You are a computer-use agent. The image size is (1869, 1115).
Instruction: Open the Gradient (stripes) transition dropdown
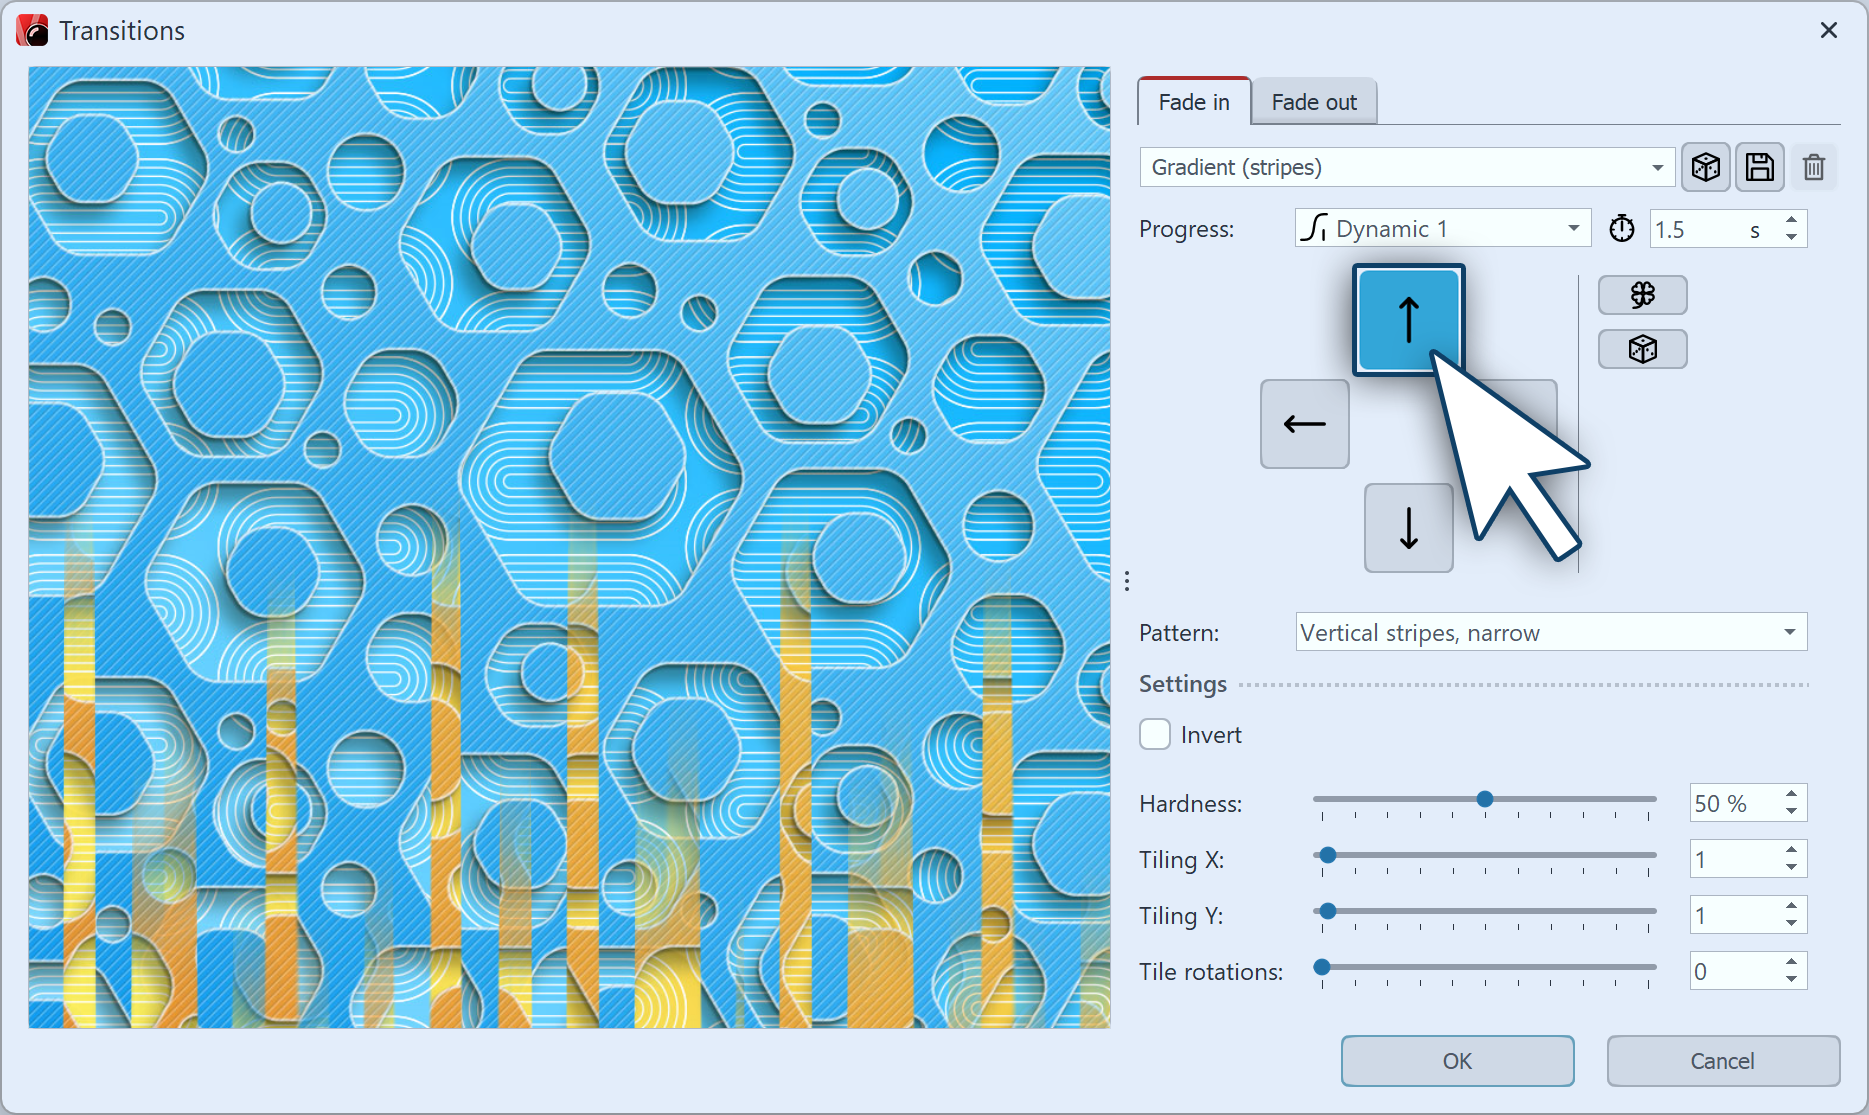click(1406, 167)
